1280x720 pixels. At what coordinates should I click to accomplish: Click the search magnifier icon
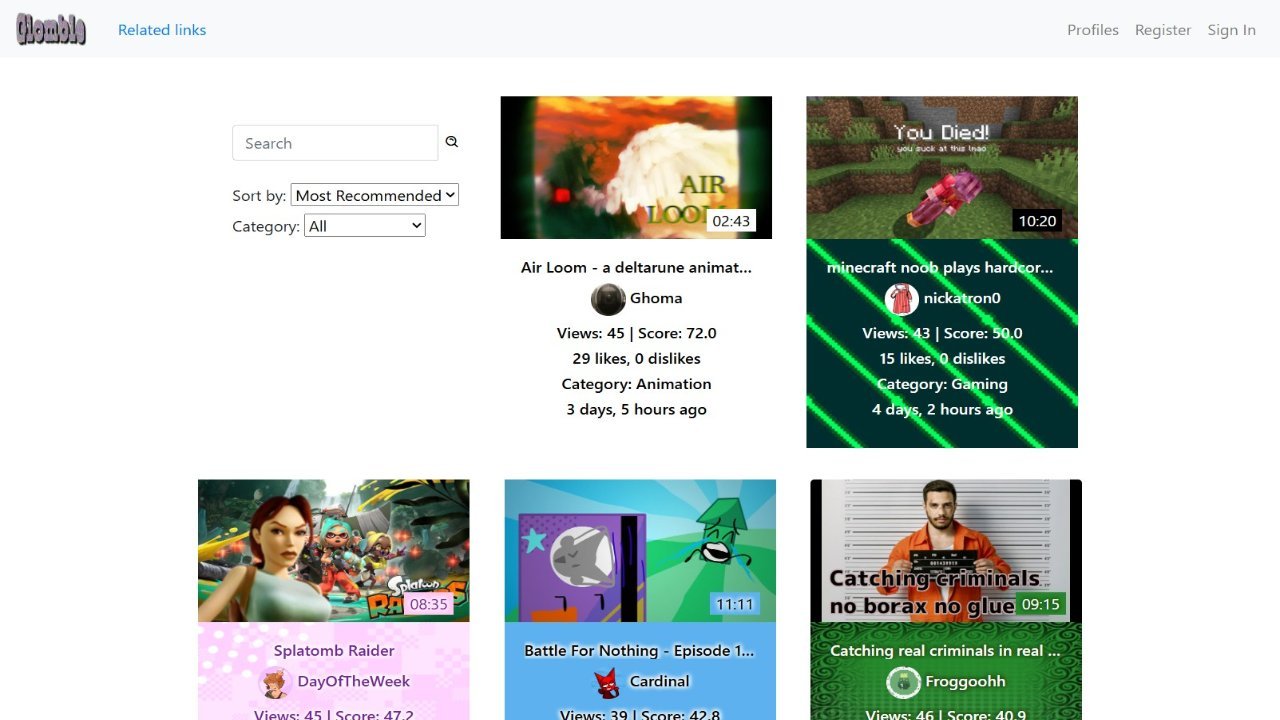click(x=452, y=142)
